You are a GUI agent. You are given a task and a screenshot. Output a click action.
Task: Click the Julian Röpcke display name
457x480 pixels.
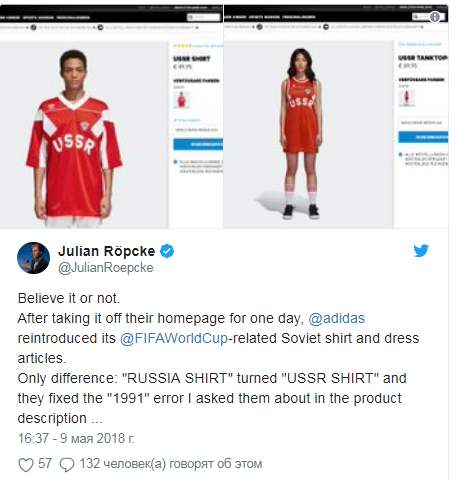coord(107,251)
